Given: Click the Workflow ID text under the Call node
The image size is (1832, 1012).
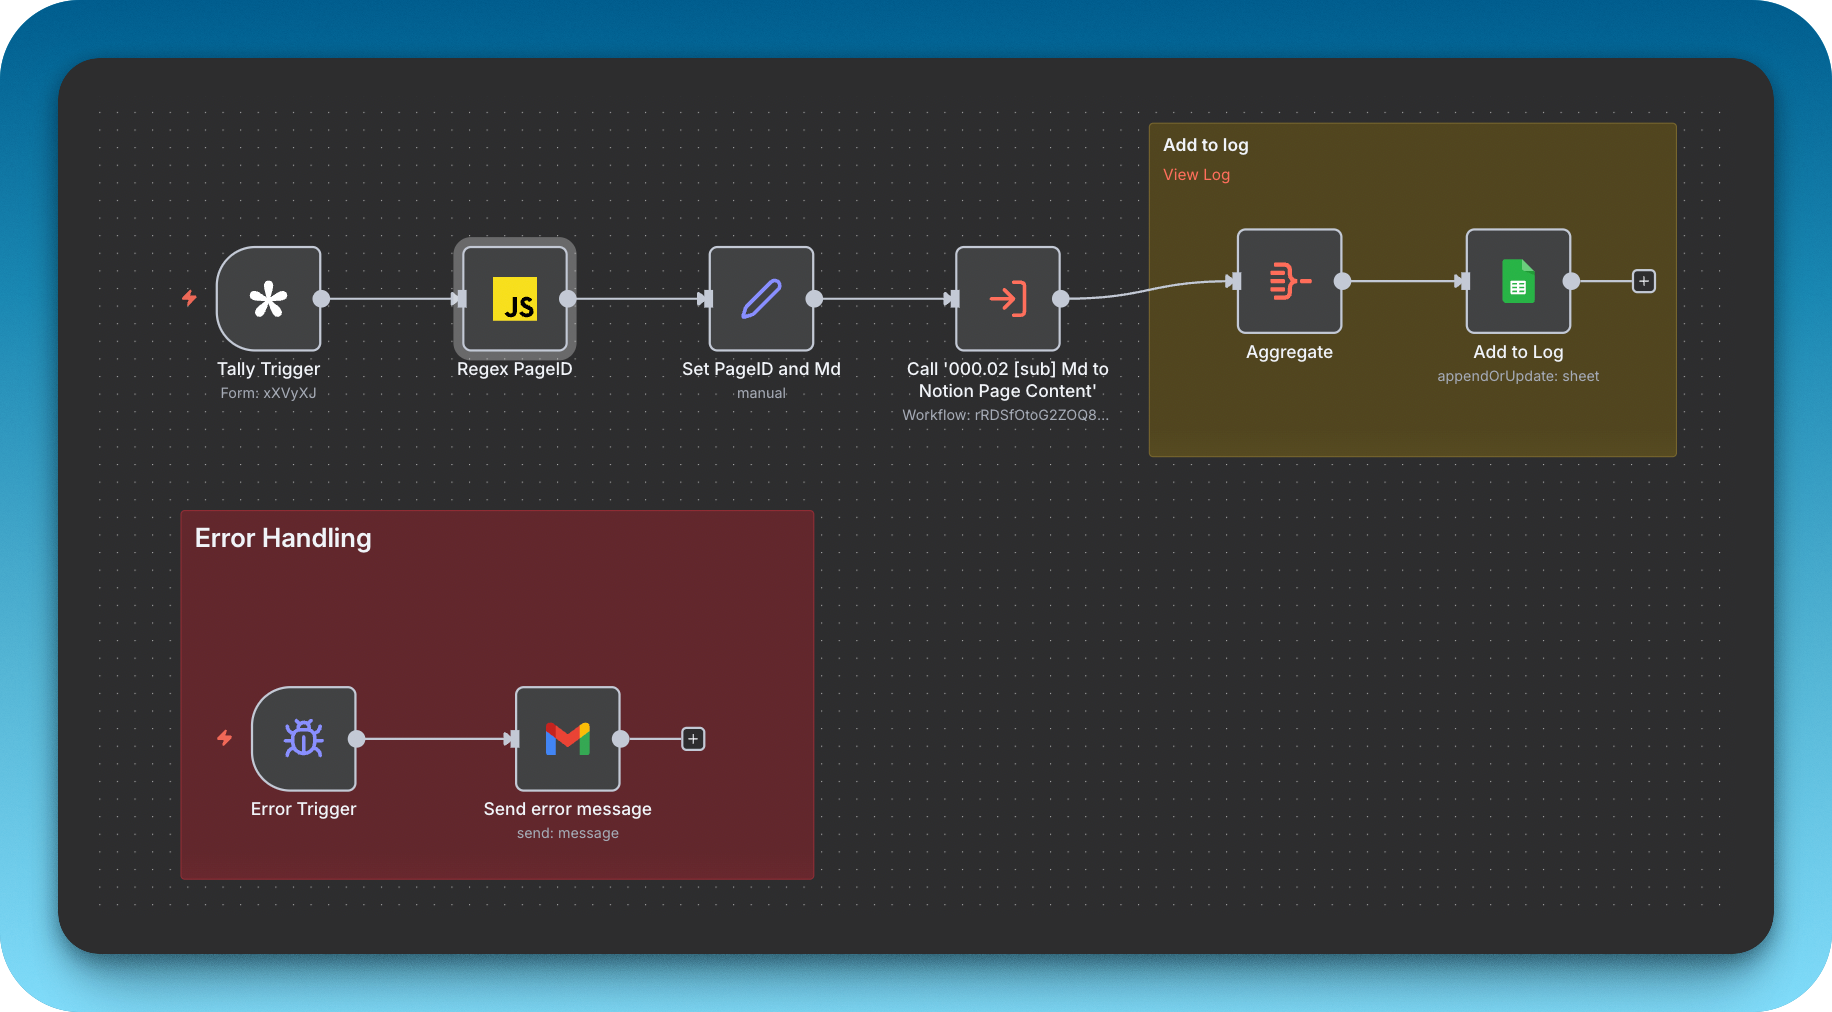Looking at the screenshot, I should [x=1006, y=415].
